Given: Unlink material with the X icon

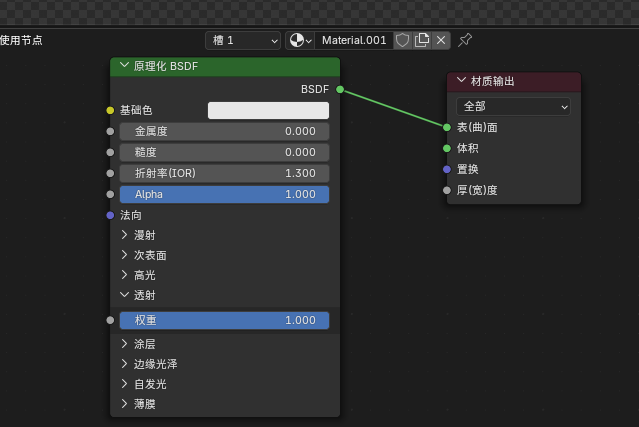Looking at the screenshot, I should [x=441, y=40].
